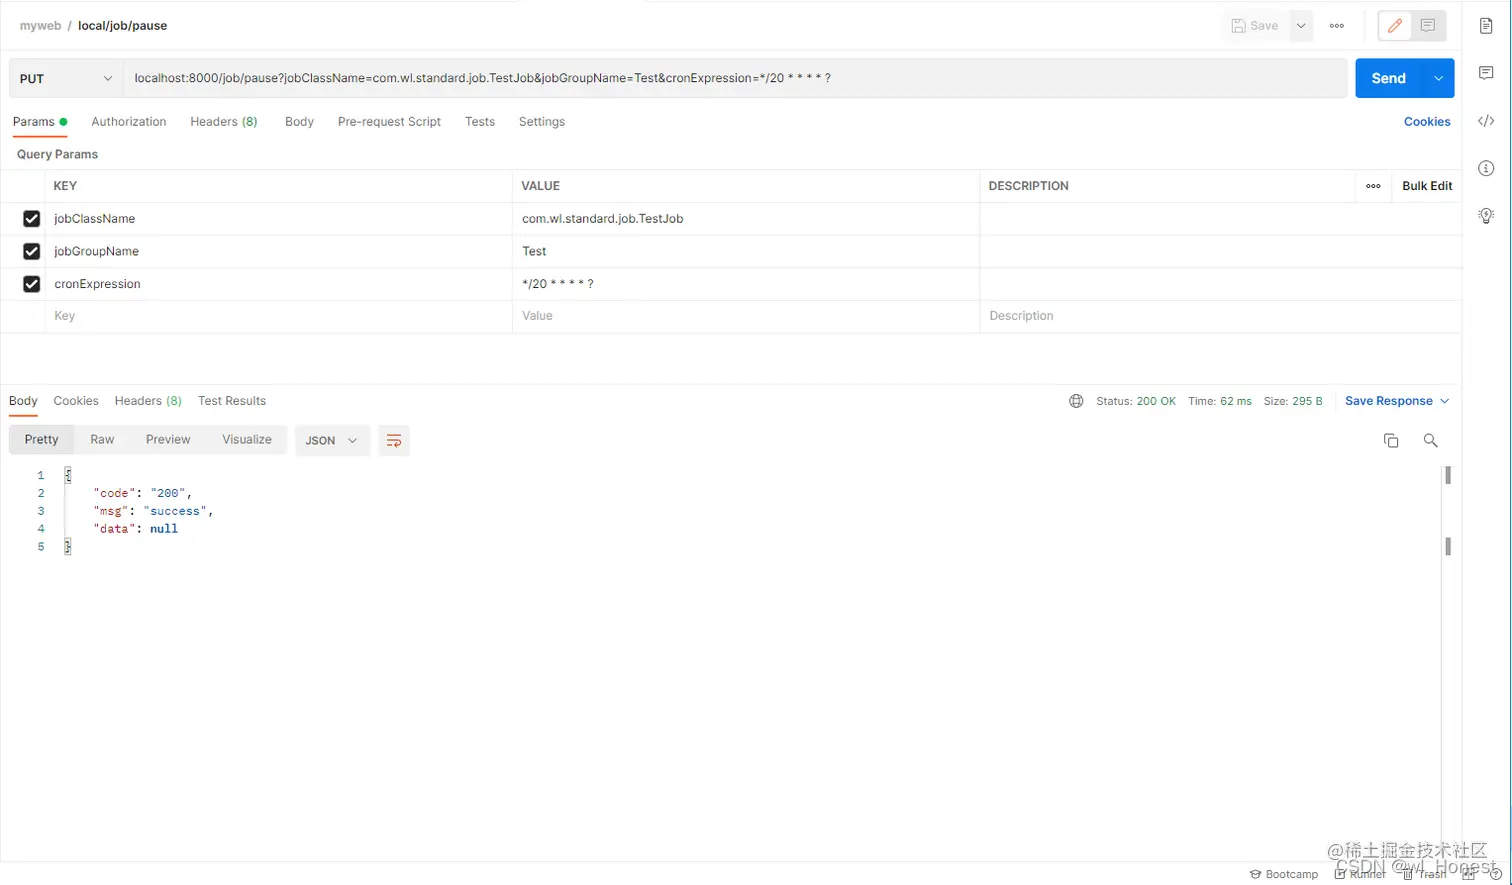Click the jobGroupName key cell
Viewport: 1512px width, 885px height.
point(278,251)
